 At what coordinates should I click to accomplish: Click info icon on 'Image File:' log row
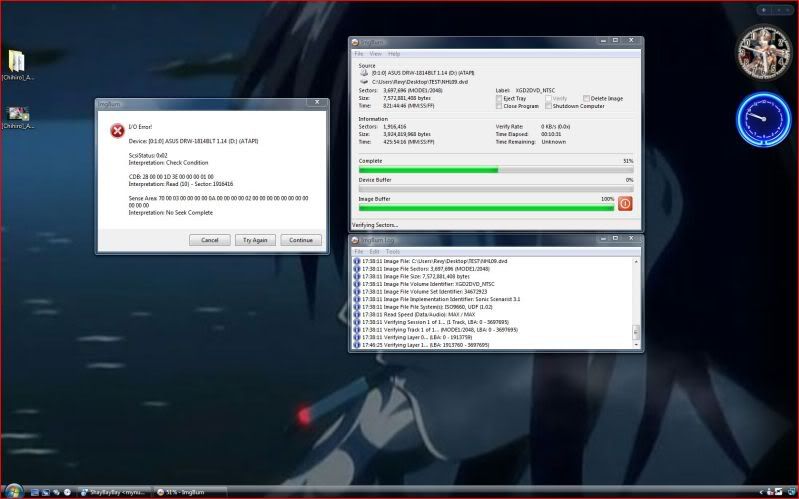357,261
